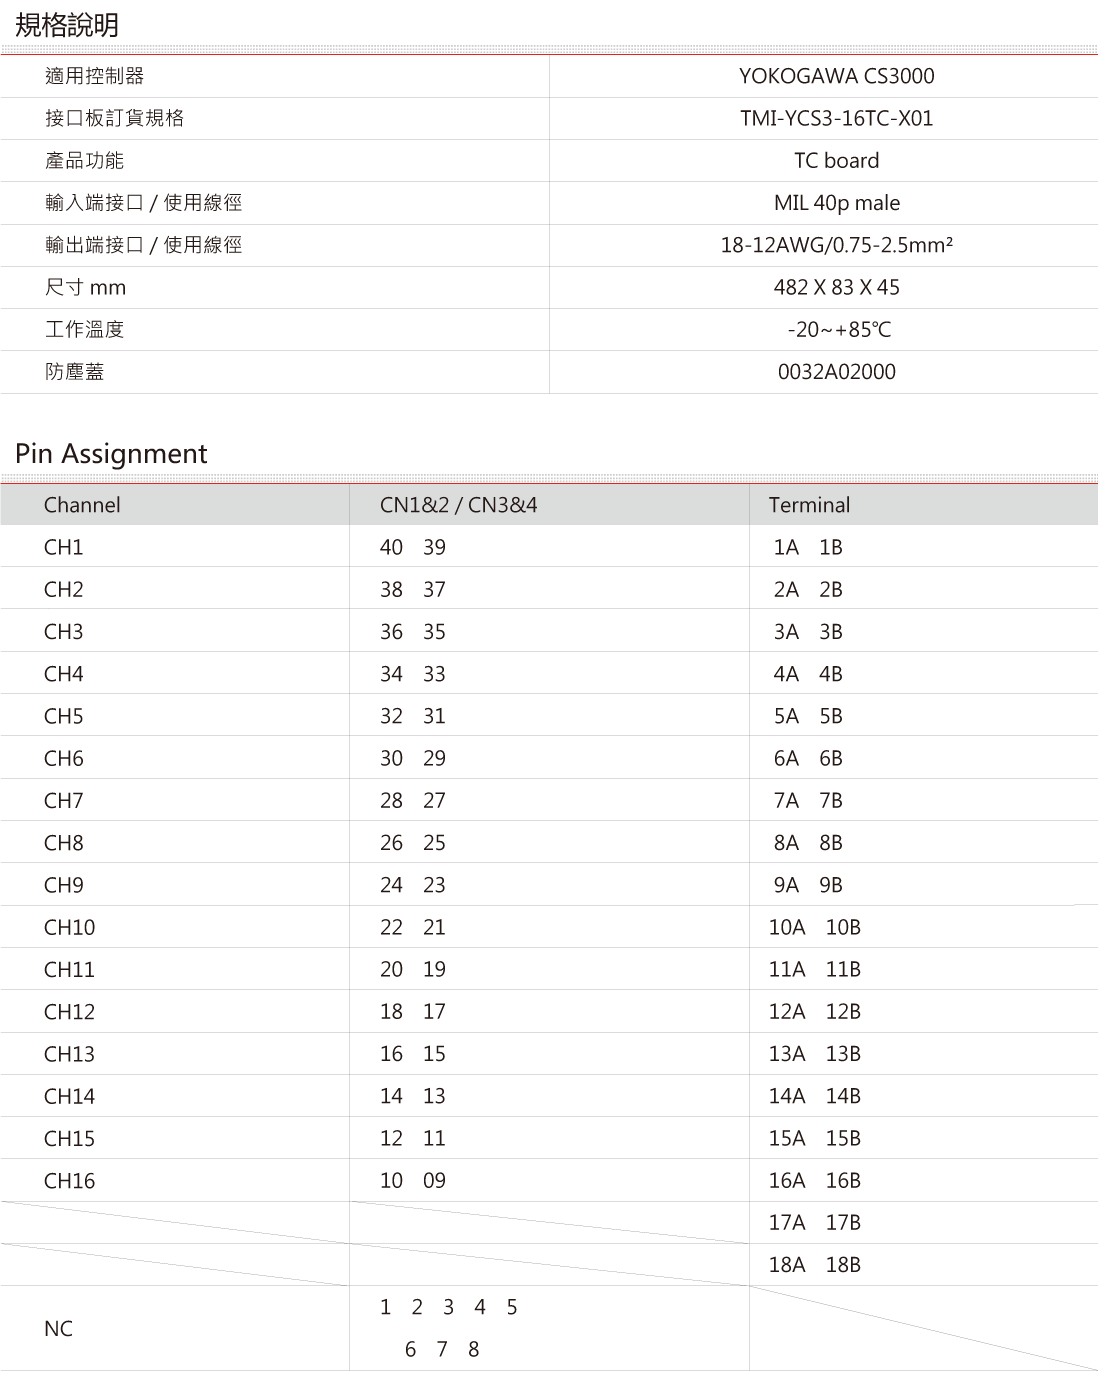The image size is (1098, 1385).
Task: Click the 0032A02000 dust cover code
Action: pos(836,371)
